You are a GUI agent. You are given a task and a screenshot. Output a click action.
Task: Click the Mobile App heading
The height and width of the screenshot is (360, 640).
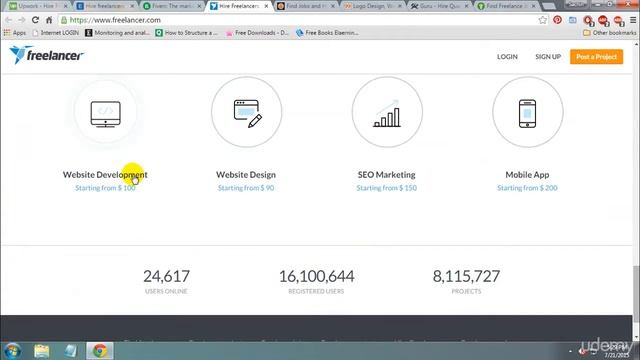pos(527,175)
